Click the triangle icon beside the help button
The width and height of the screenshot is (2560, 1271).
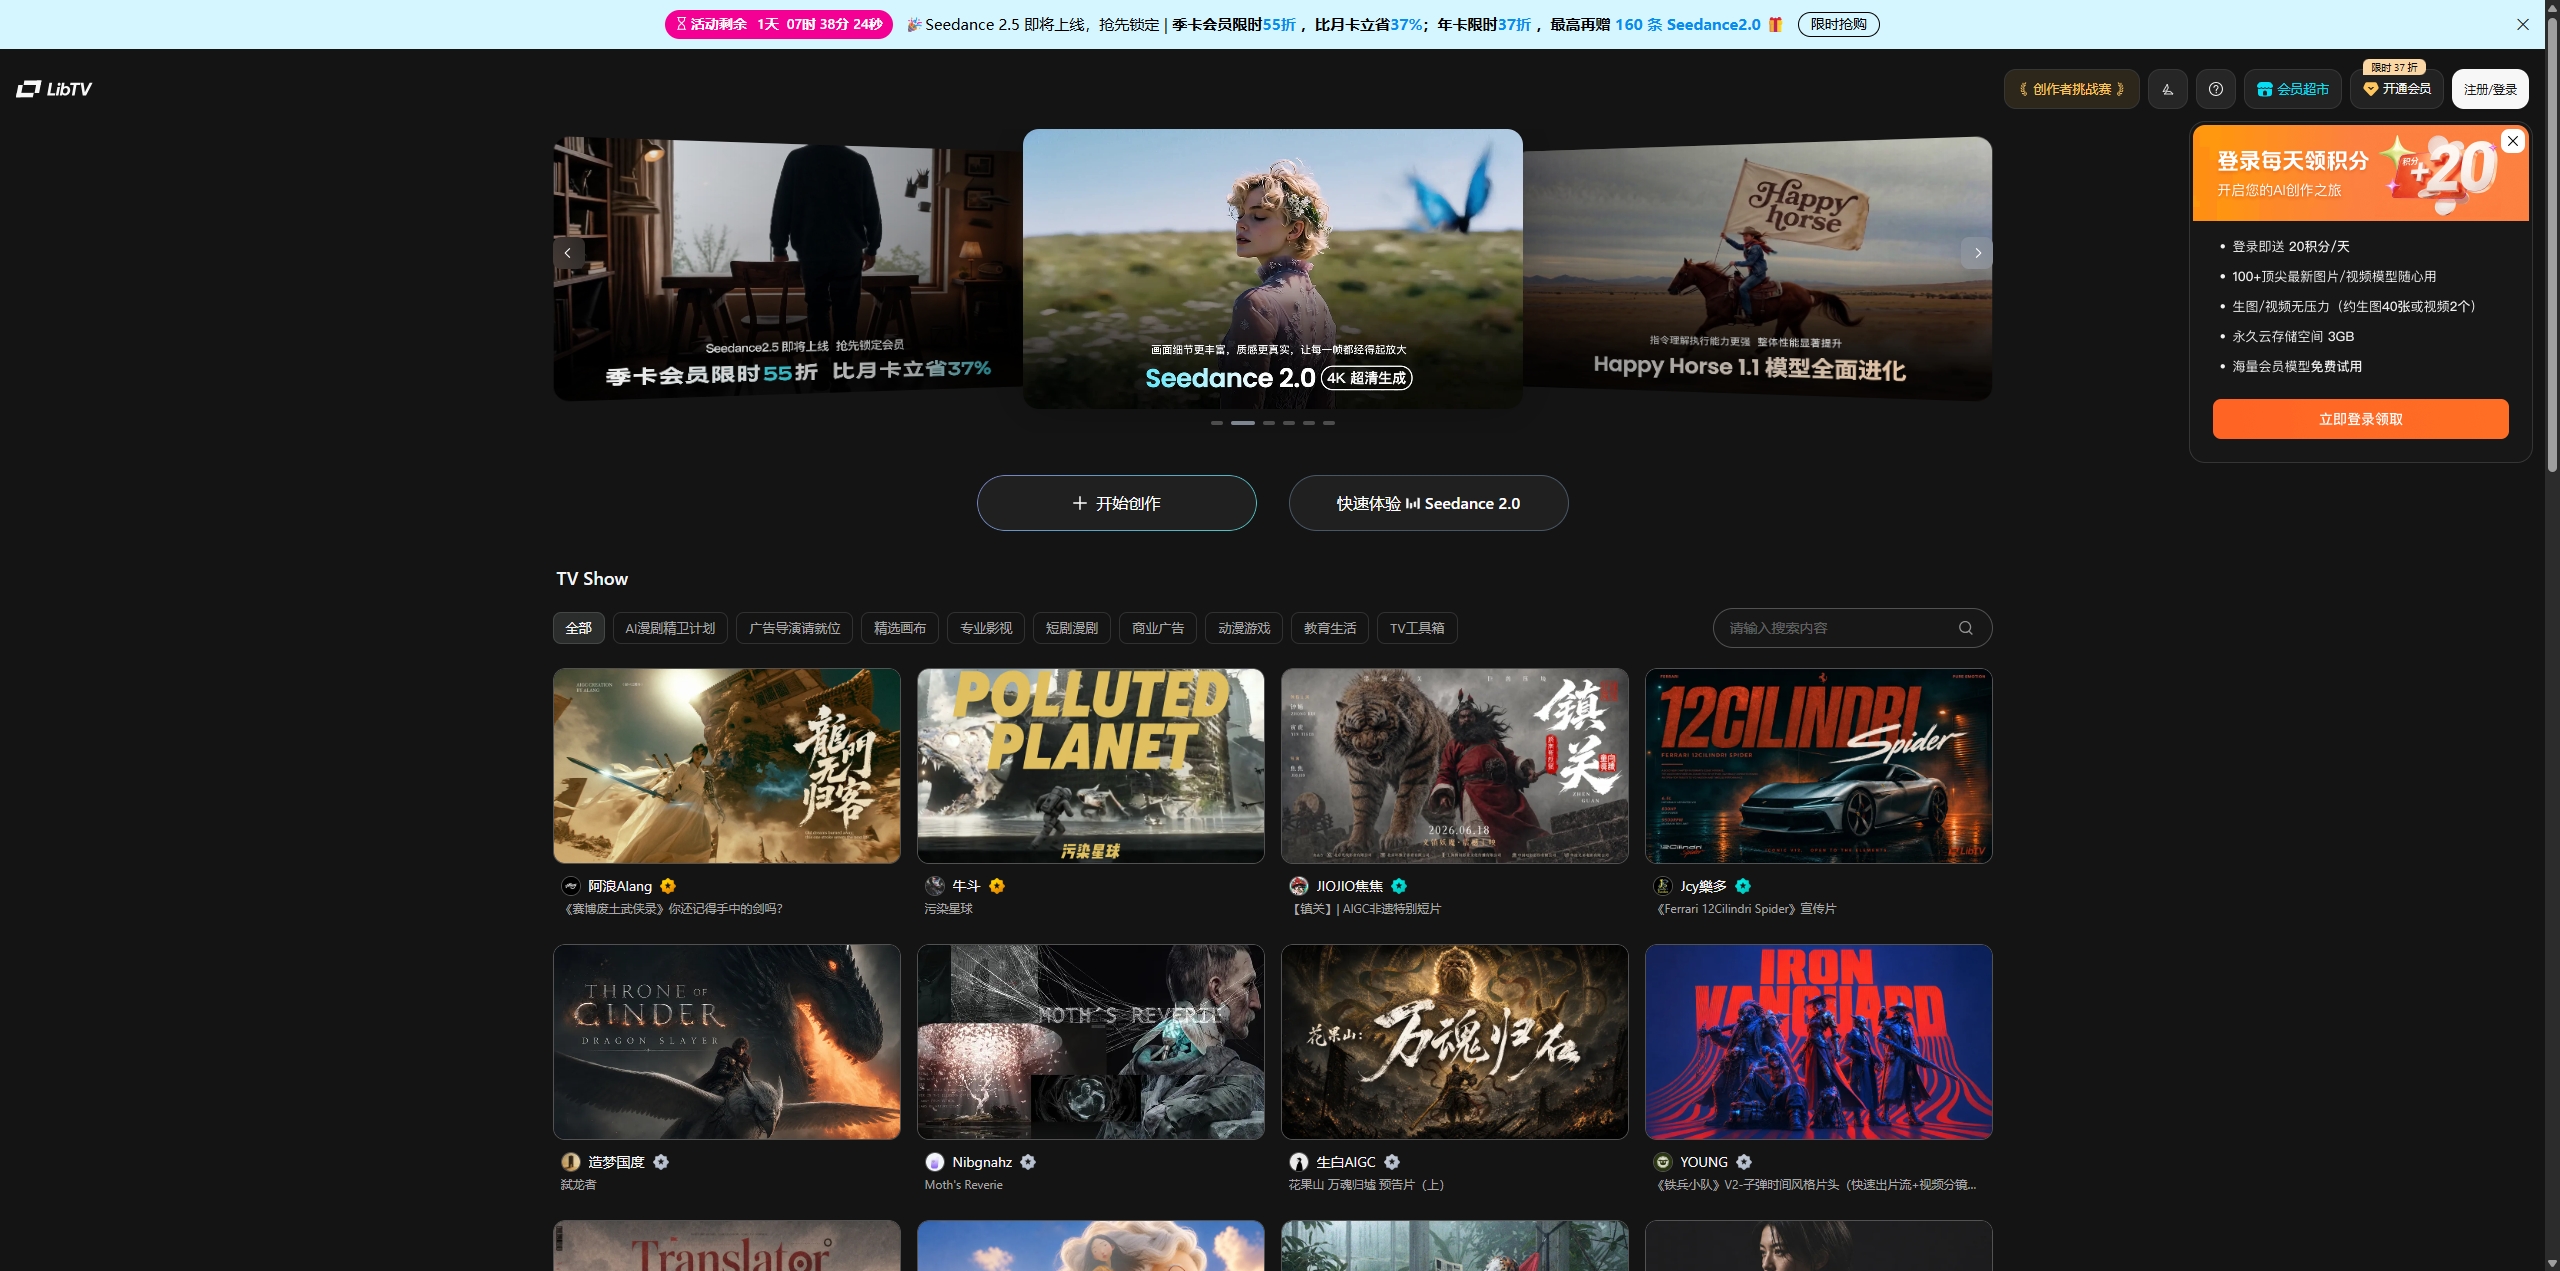pos(2168,89)
